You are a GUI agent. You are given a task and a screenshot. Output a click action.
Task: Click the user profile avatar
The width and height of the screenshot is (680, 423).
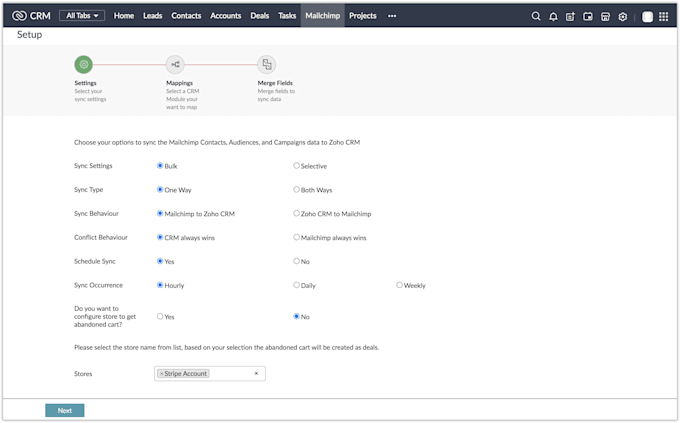pyautogui.click(x=647, y=16)
